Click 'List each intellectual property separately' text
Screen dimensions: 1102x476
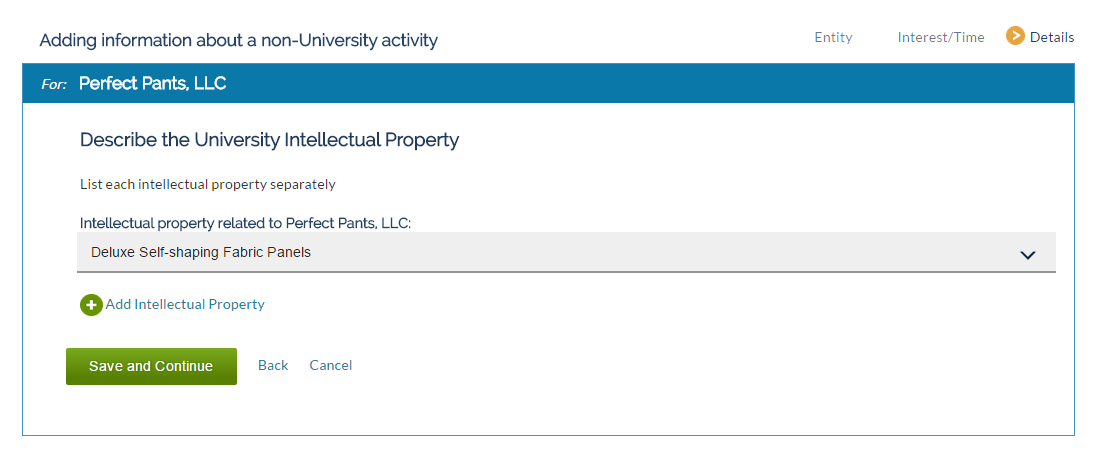click(207, 185)
